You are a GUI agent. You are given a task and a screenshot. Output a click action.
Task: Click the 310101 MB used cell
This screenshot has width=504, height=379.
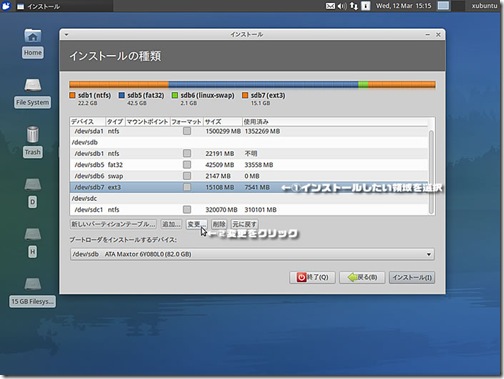260,210
